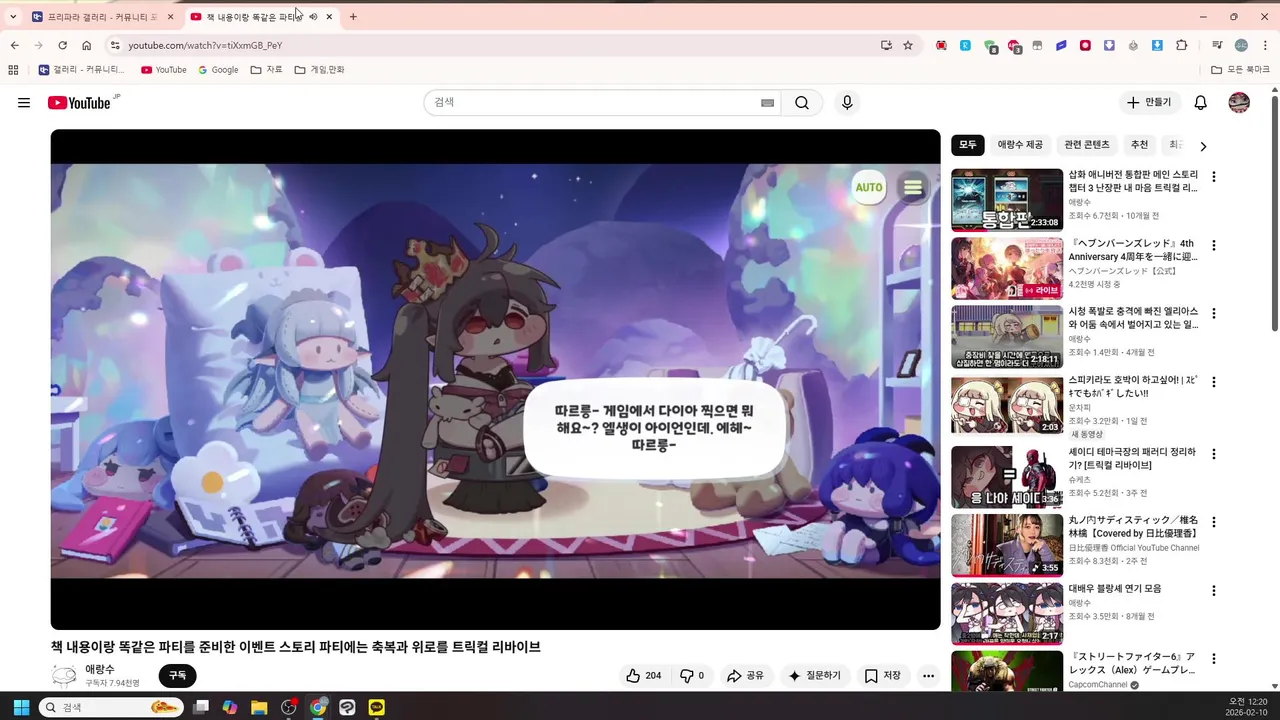Screen dimensions: 1280x720
Task: Open the Windows Start menu
Action: pos(21,707)
